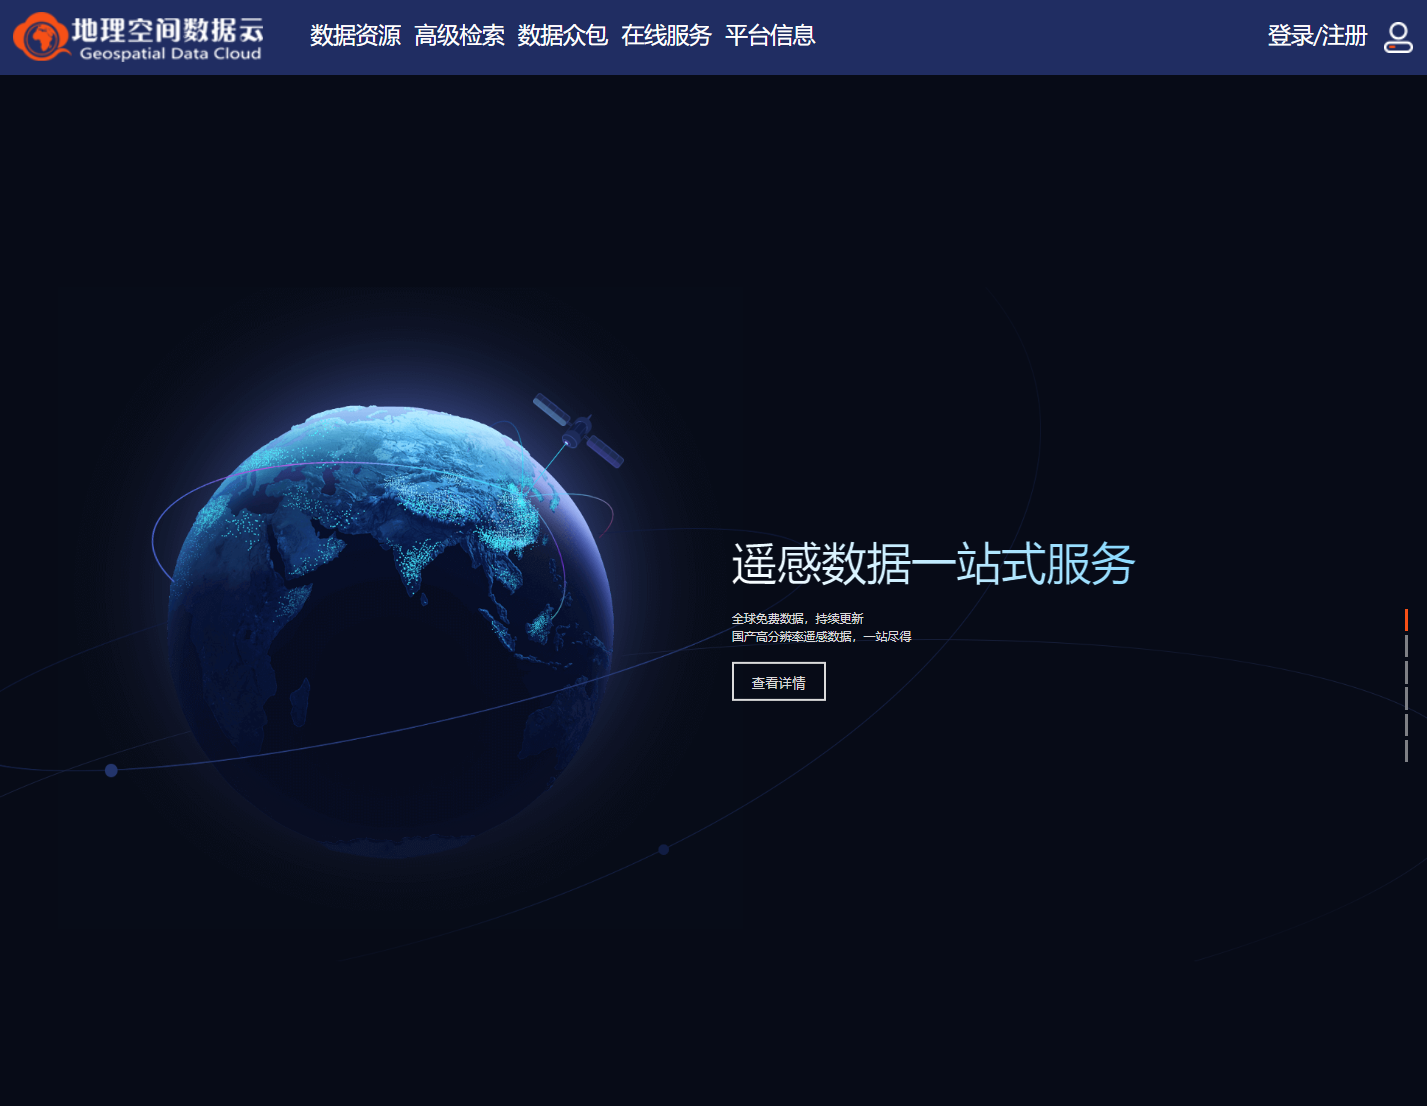
Task: Click the satellite graphic above the globe
Action: (578, 432)
